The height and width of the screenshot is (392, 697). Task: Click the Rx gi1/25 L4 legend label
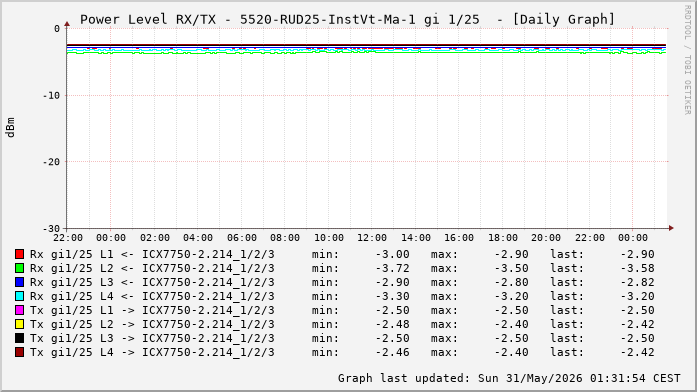pos(152,296)
